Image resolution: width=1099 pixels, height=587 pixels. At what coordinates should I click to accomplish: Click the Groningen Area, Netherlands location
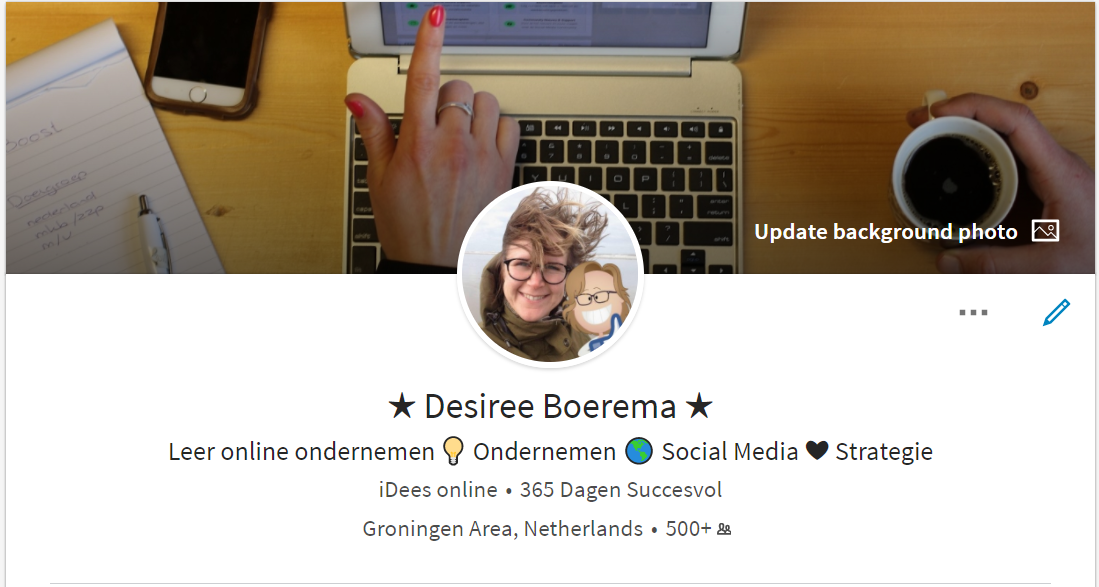(x=503, y=528)
